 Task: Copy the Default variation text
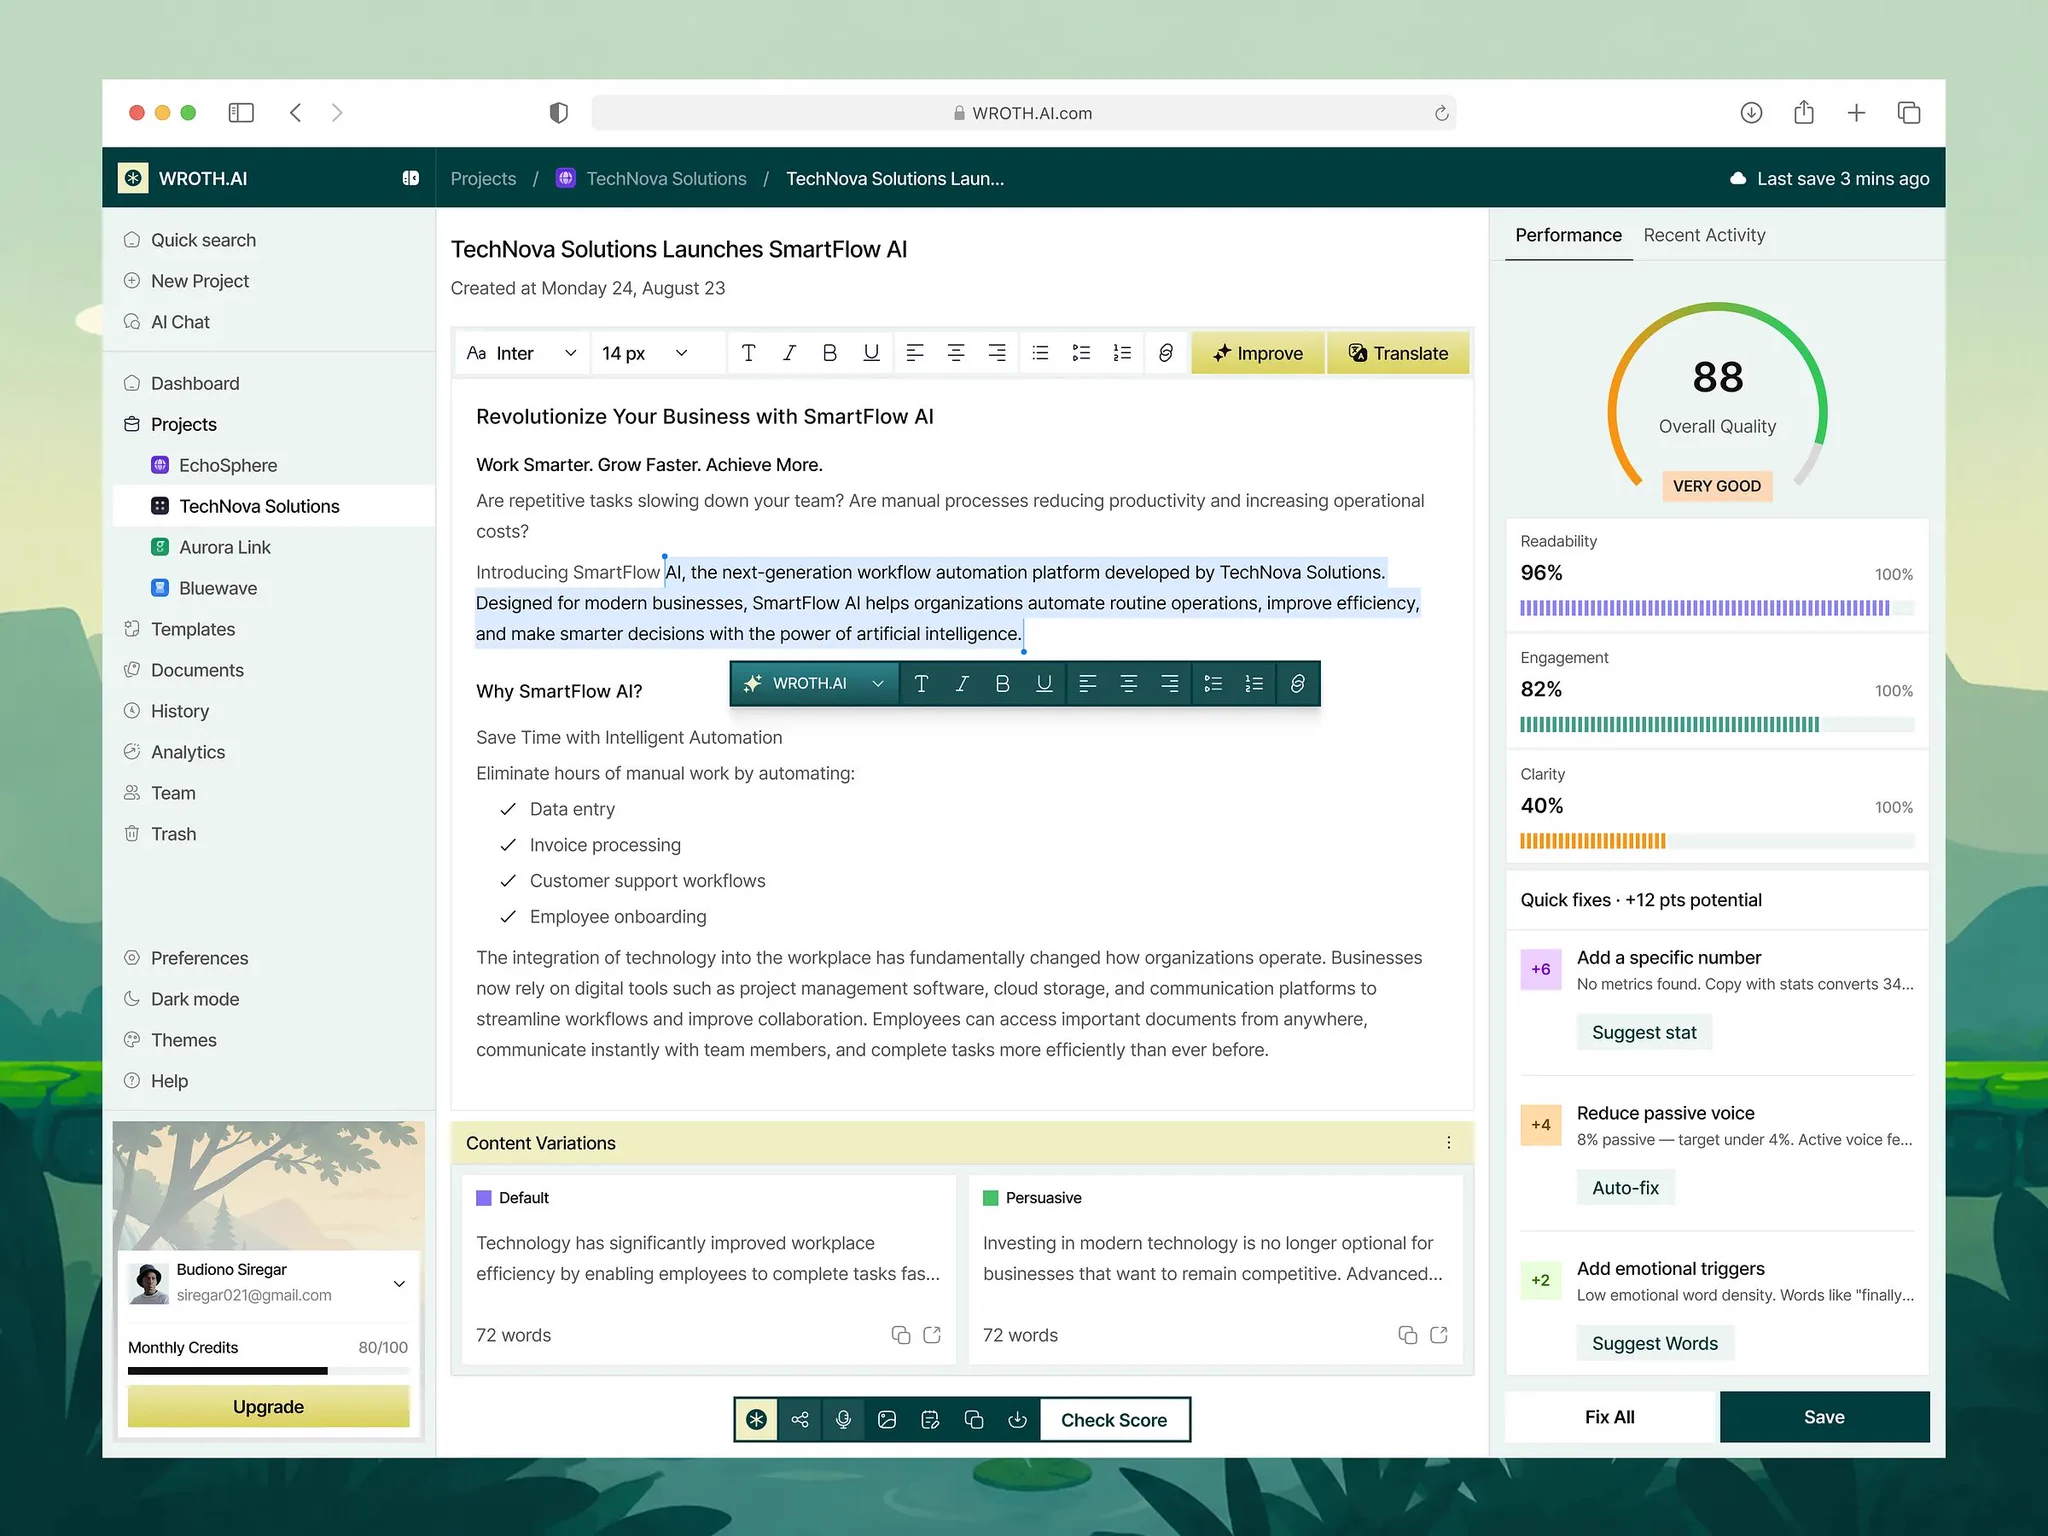coord(901,1335)
